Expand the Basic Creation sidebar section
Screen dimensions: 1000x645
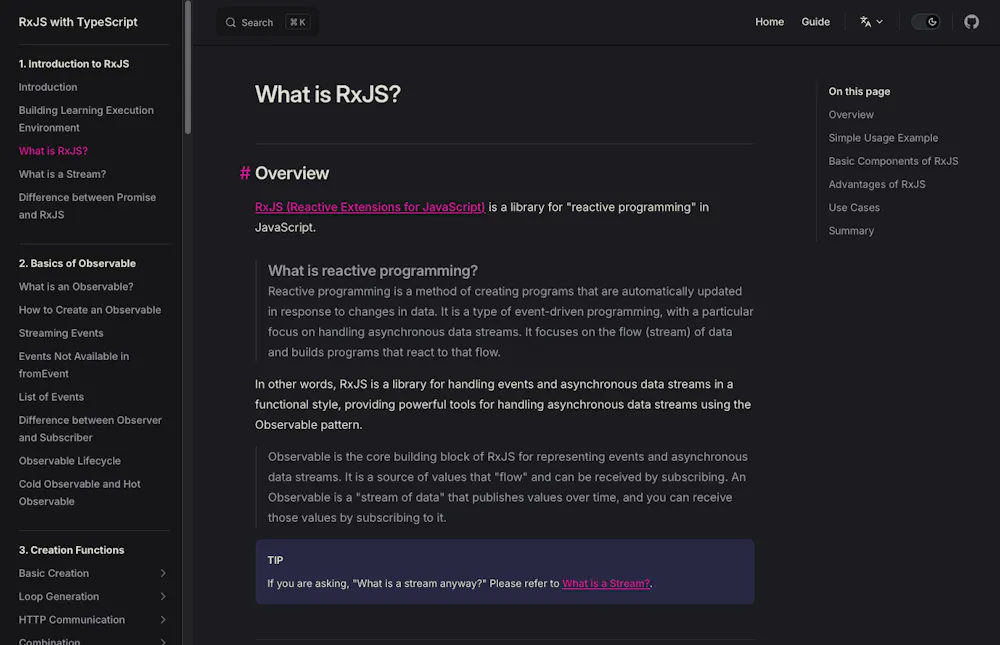163,574
